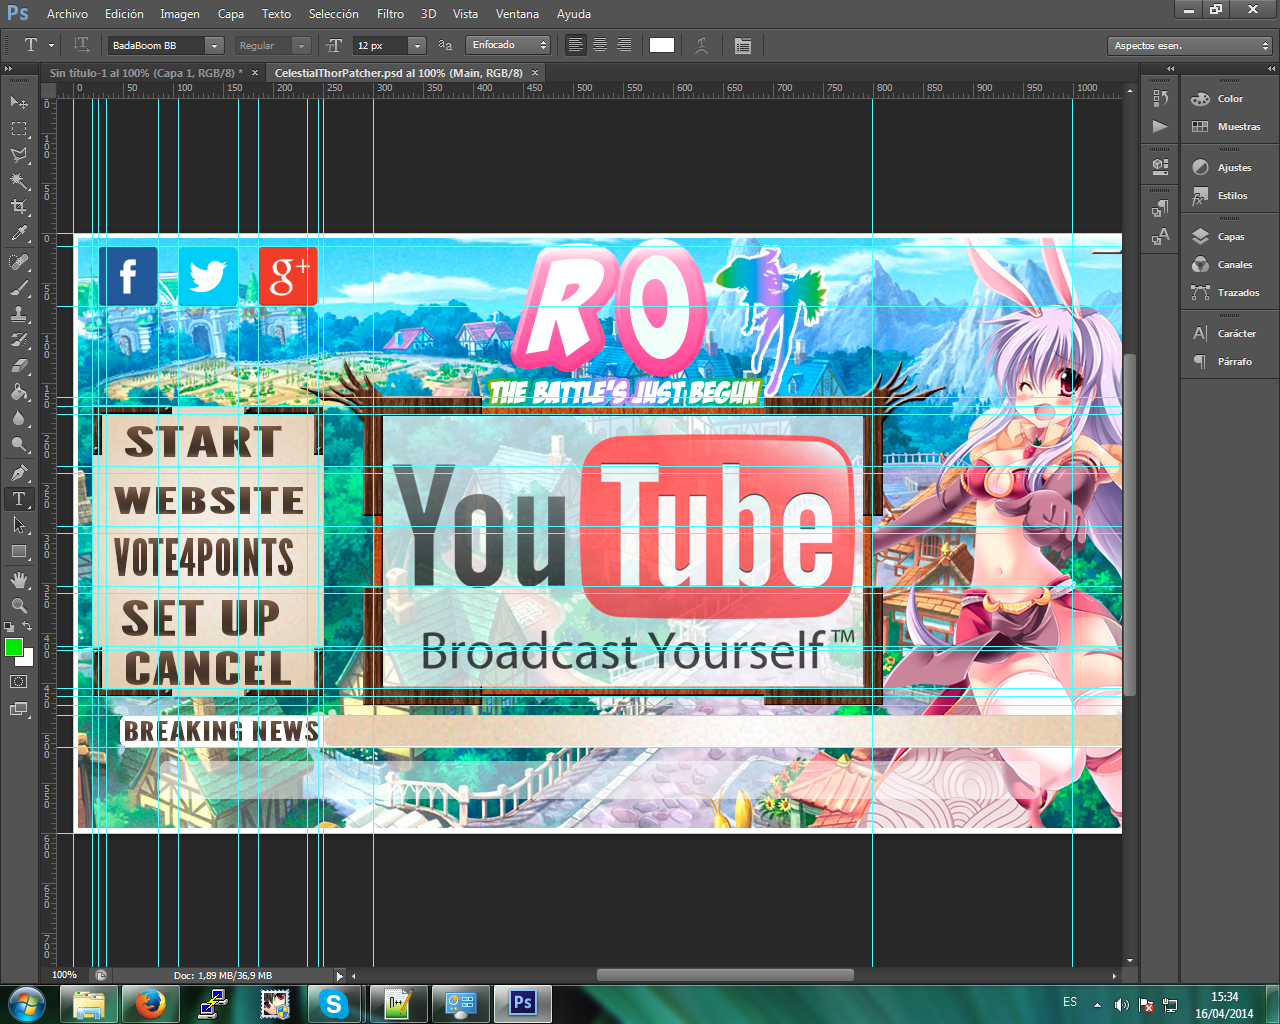Select the Hand tool

pos(19,579)
